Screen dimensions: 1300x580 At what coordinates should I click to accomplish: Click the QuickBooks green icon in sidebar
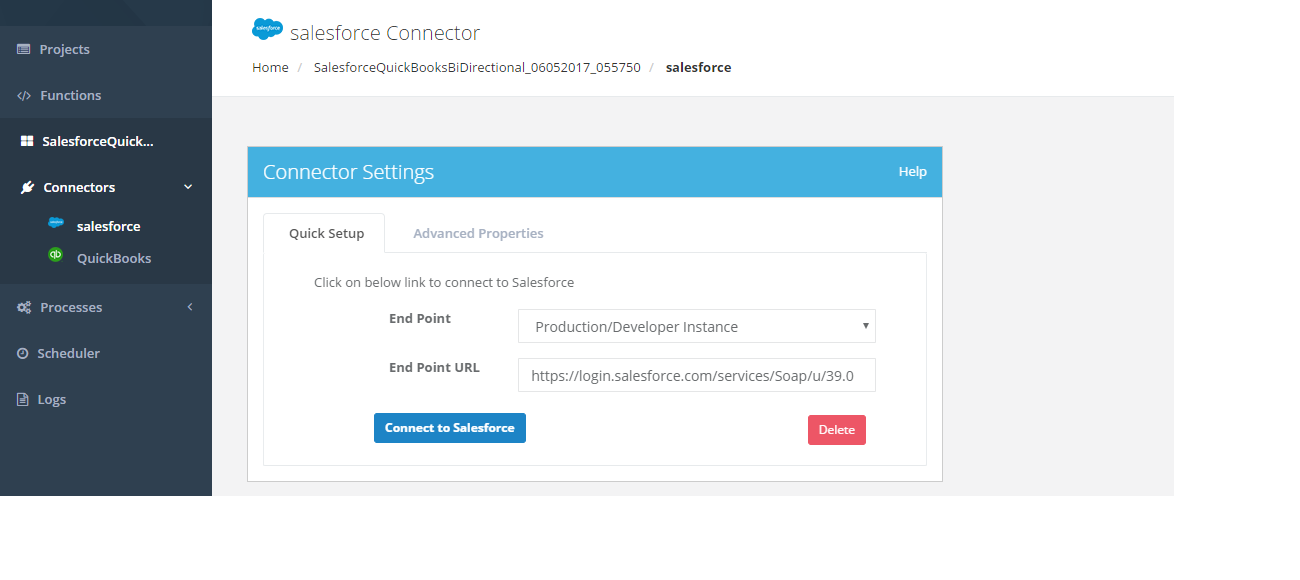click(x=56, y=256)
